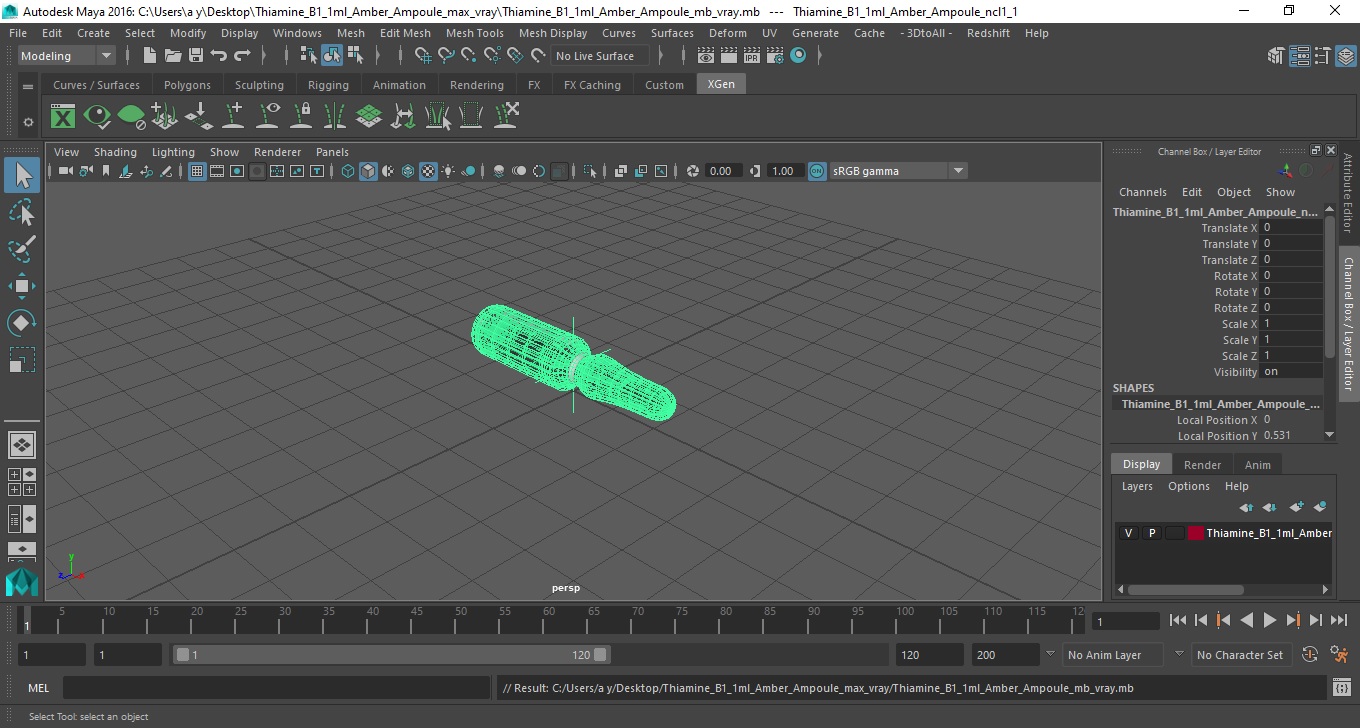The width and height of the screenshot is (1360, 728).
Task: Go to the start of playback range
Action: [x=1178, y=620]
